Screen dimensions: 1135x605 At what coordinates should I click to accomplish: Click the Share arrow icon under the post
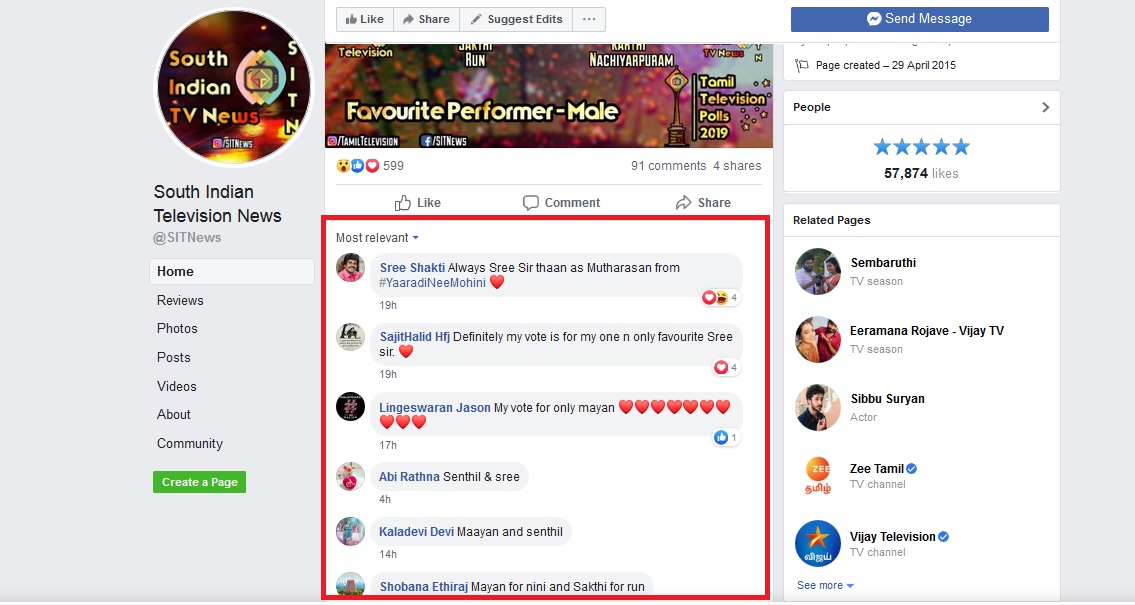683,203
